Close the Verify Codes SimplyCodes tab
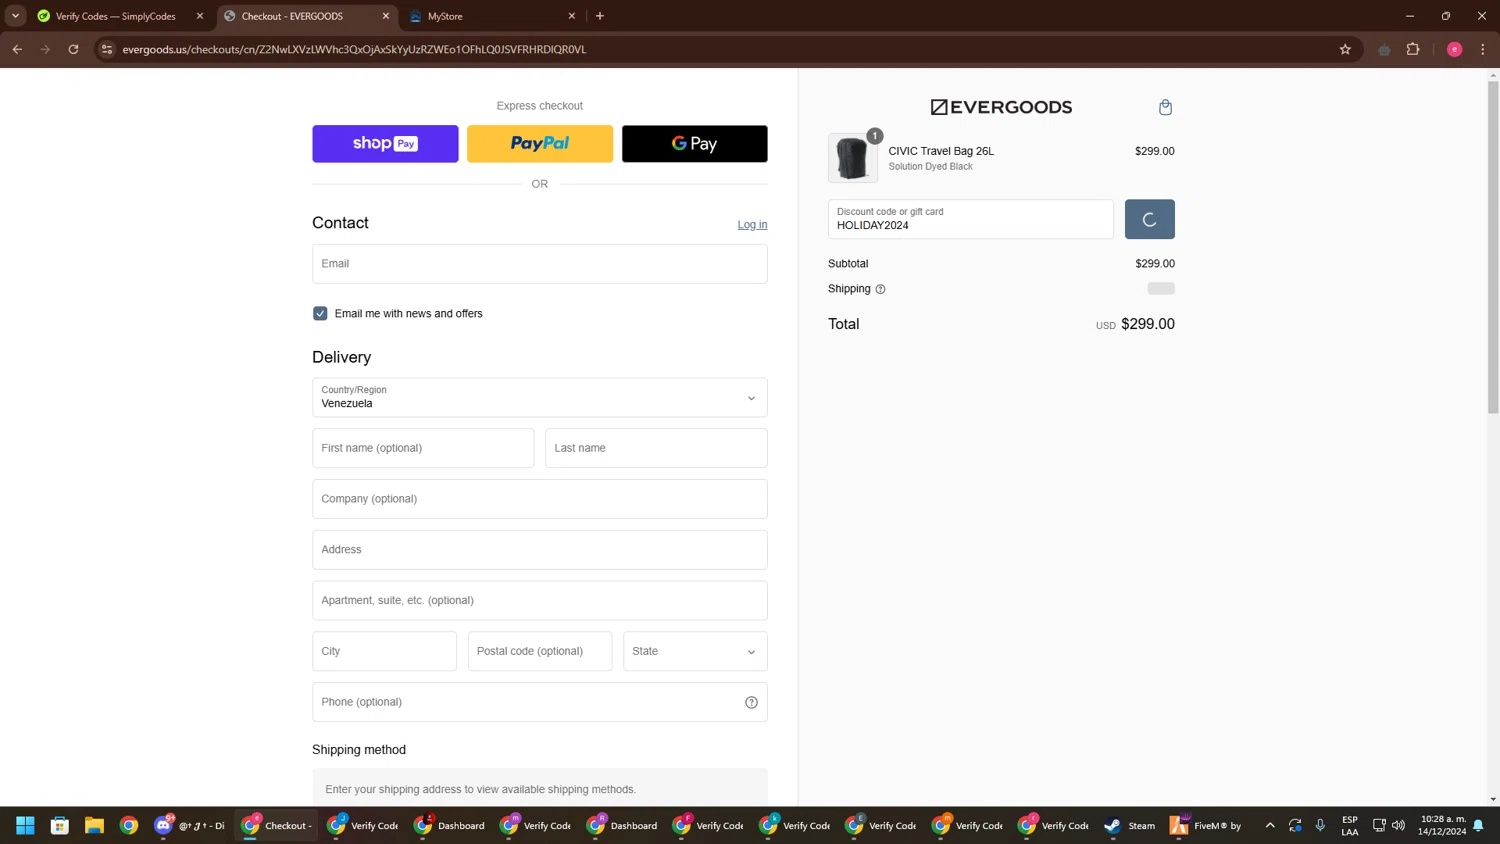Image resolution: width=1500 pixels, height=844 pixels. coord(199,16)
